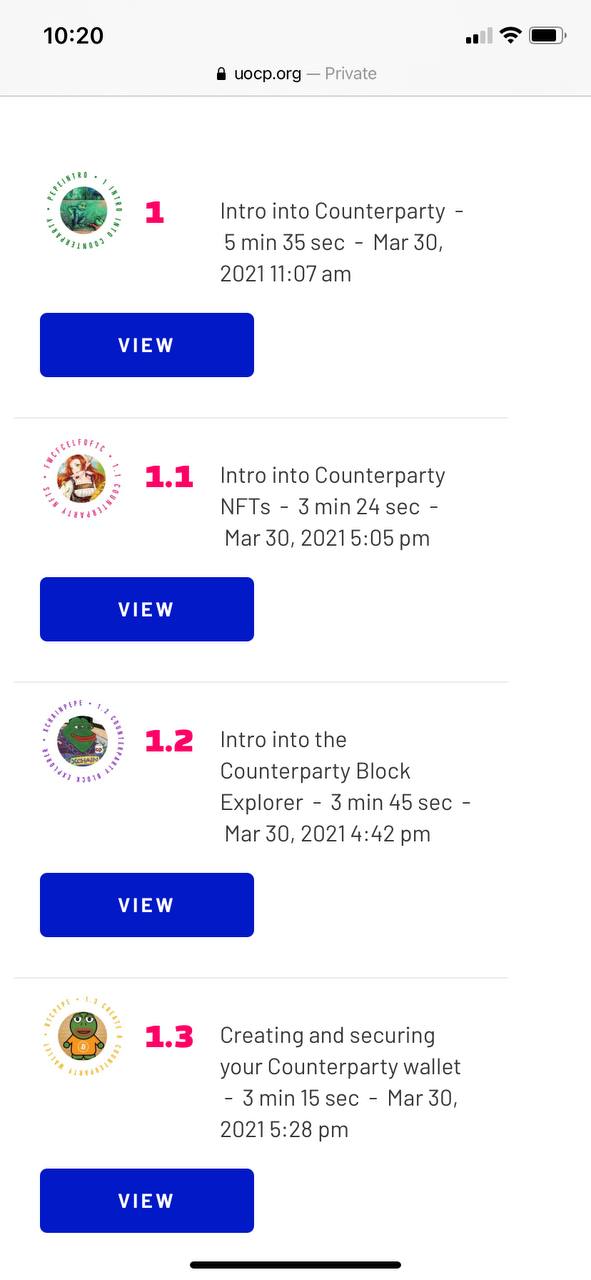Viewport: 591px width, 1280px height.
Task: Open 'Creating and securing your Counterparty wallet' text
Action: [340, 1050]
